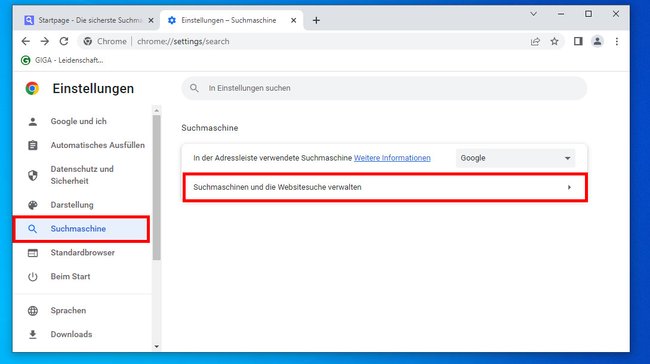The height and width of the screenshot is (364, 650).
Task: Close the Einstellungen tab
Action: [x=293, y=20]
